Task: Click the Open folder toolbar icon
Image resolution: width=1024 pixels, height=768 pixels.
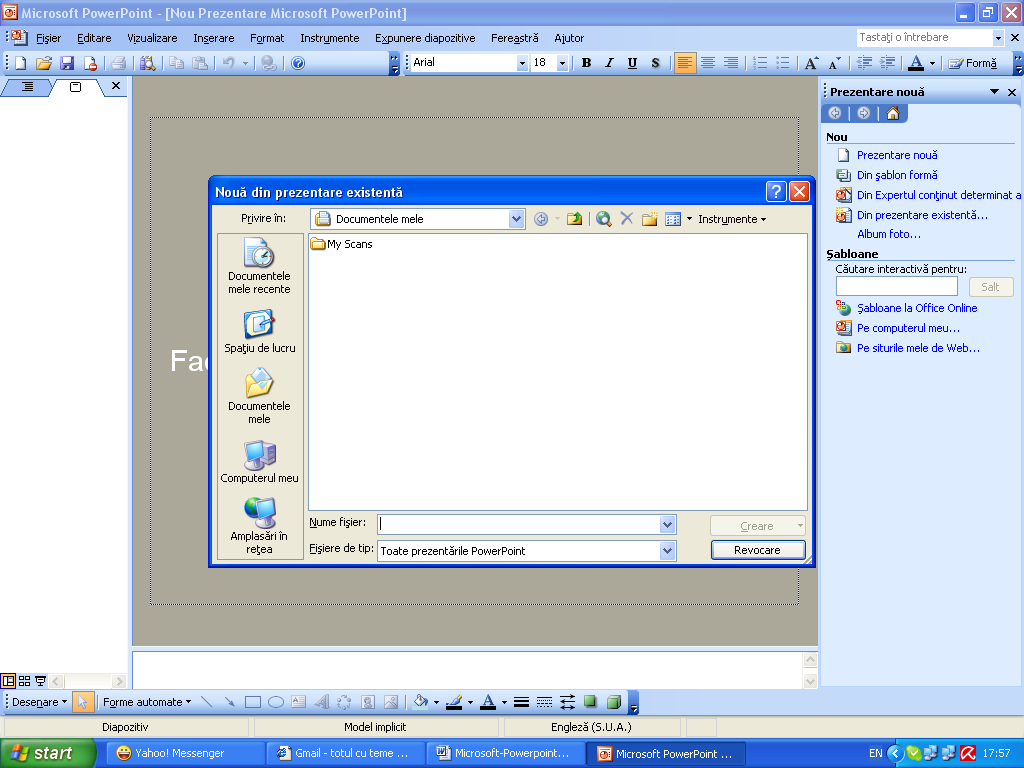Action: coord(44,63)
